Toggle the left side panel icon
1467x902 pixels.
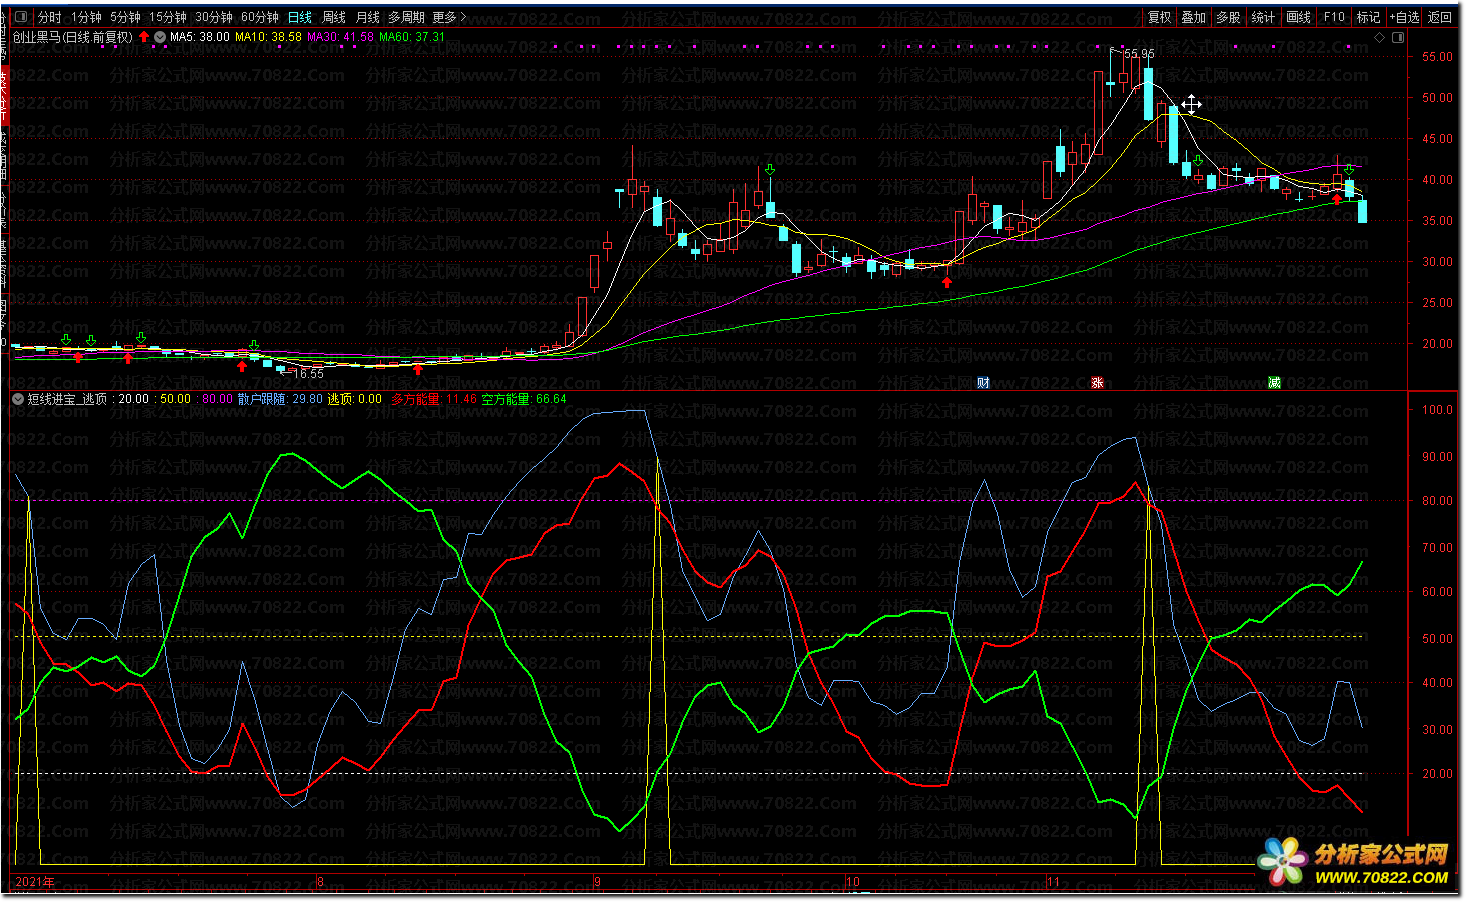click(22, 17)
